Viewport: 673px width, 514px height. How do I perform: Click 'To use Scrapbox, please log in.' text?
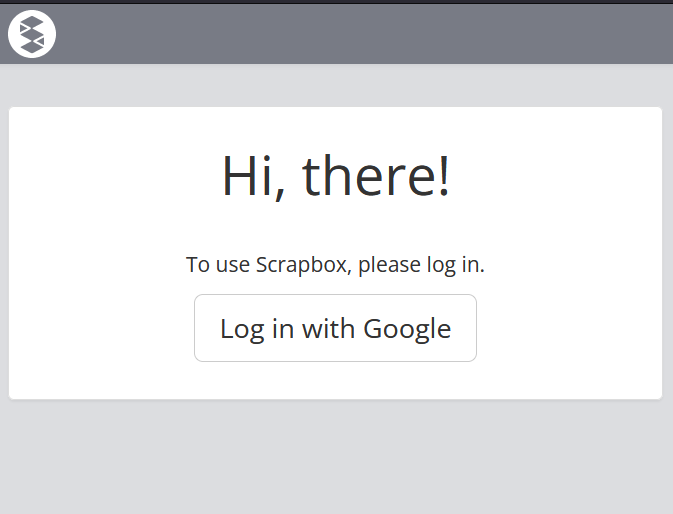(x=335, y=264)
